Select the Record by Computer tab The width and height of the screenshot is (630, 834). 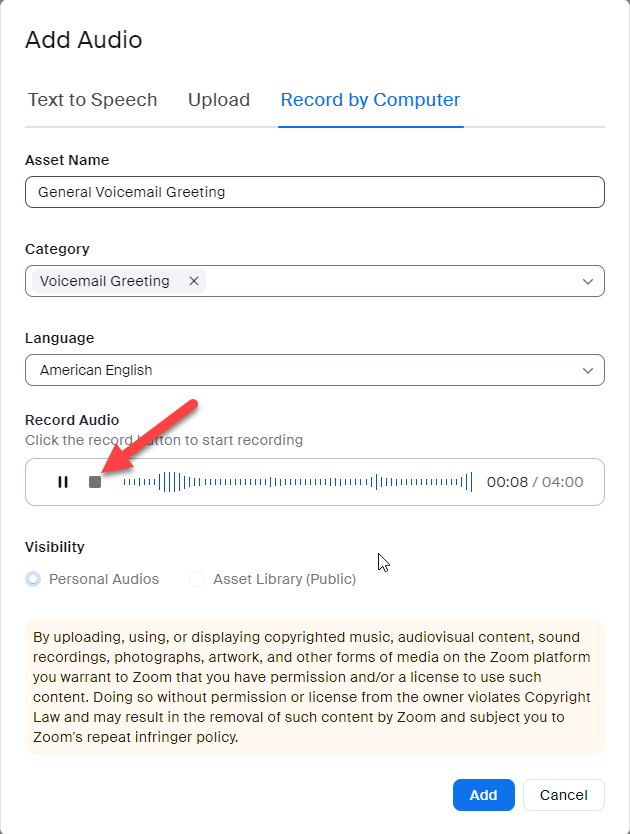point(370,100)
